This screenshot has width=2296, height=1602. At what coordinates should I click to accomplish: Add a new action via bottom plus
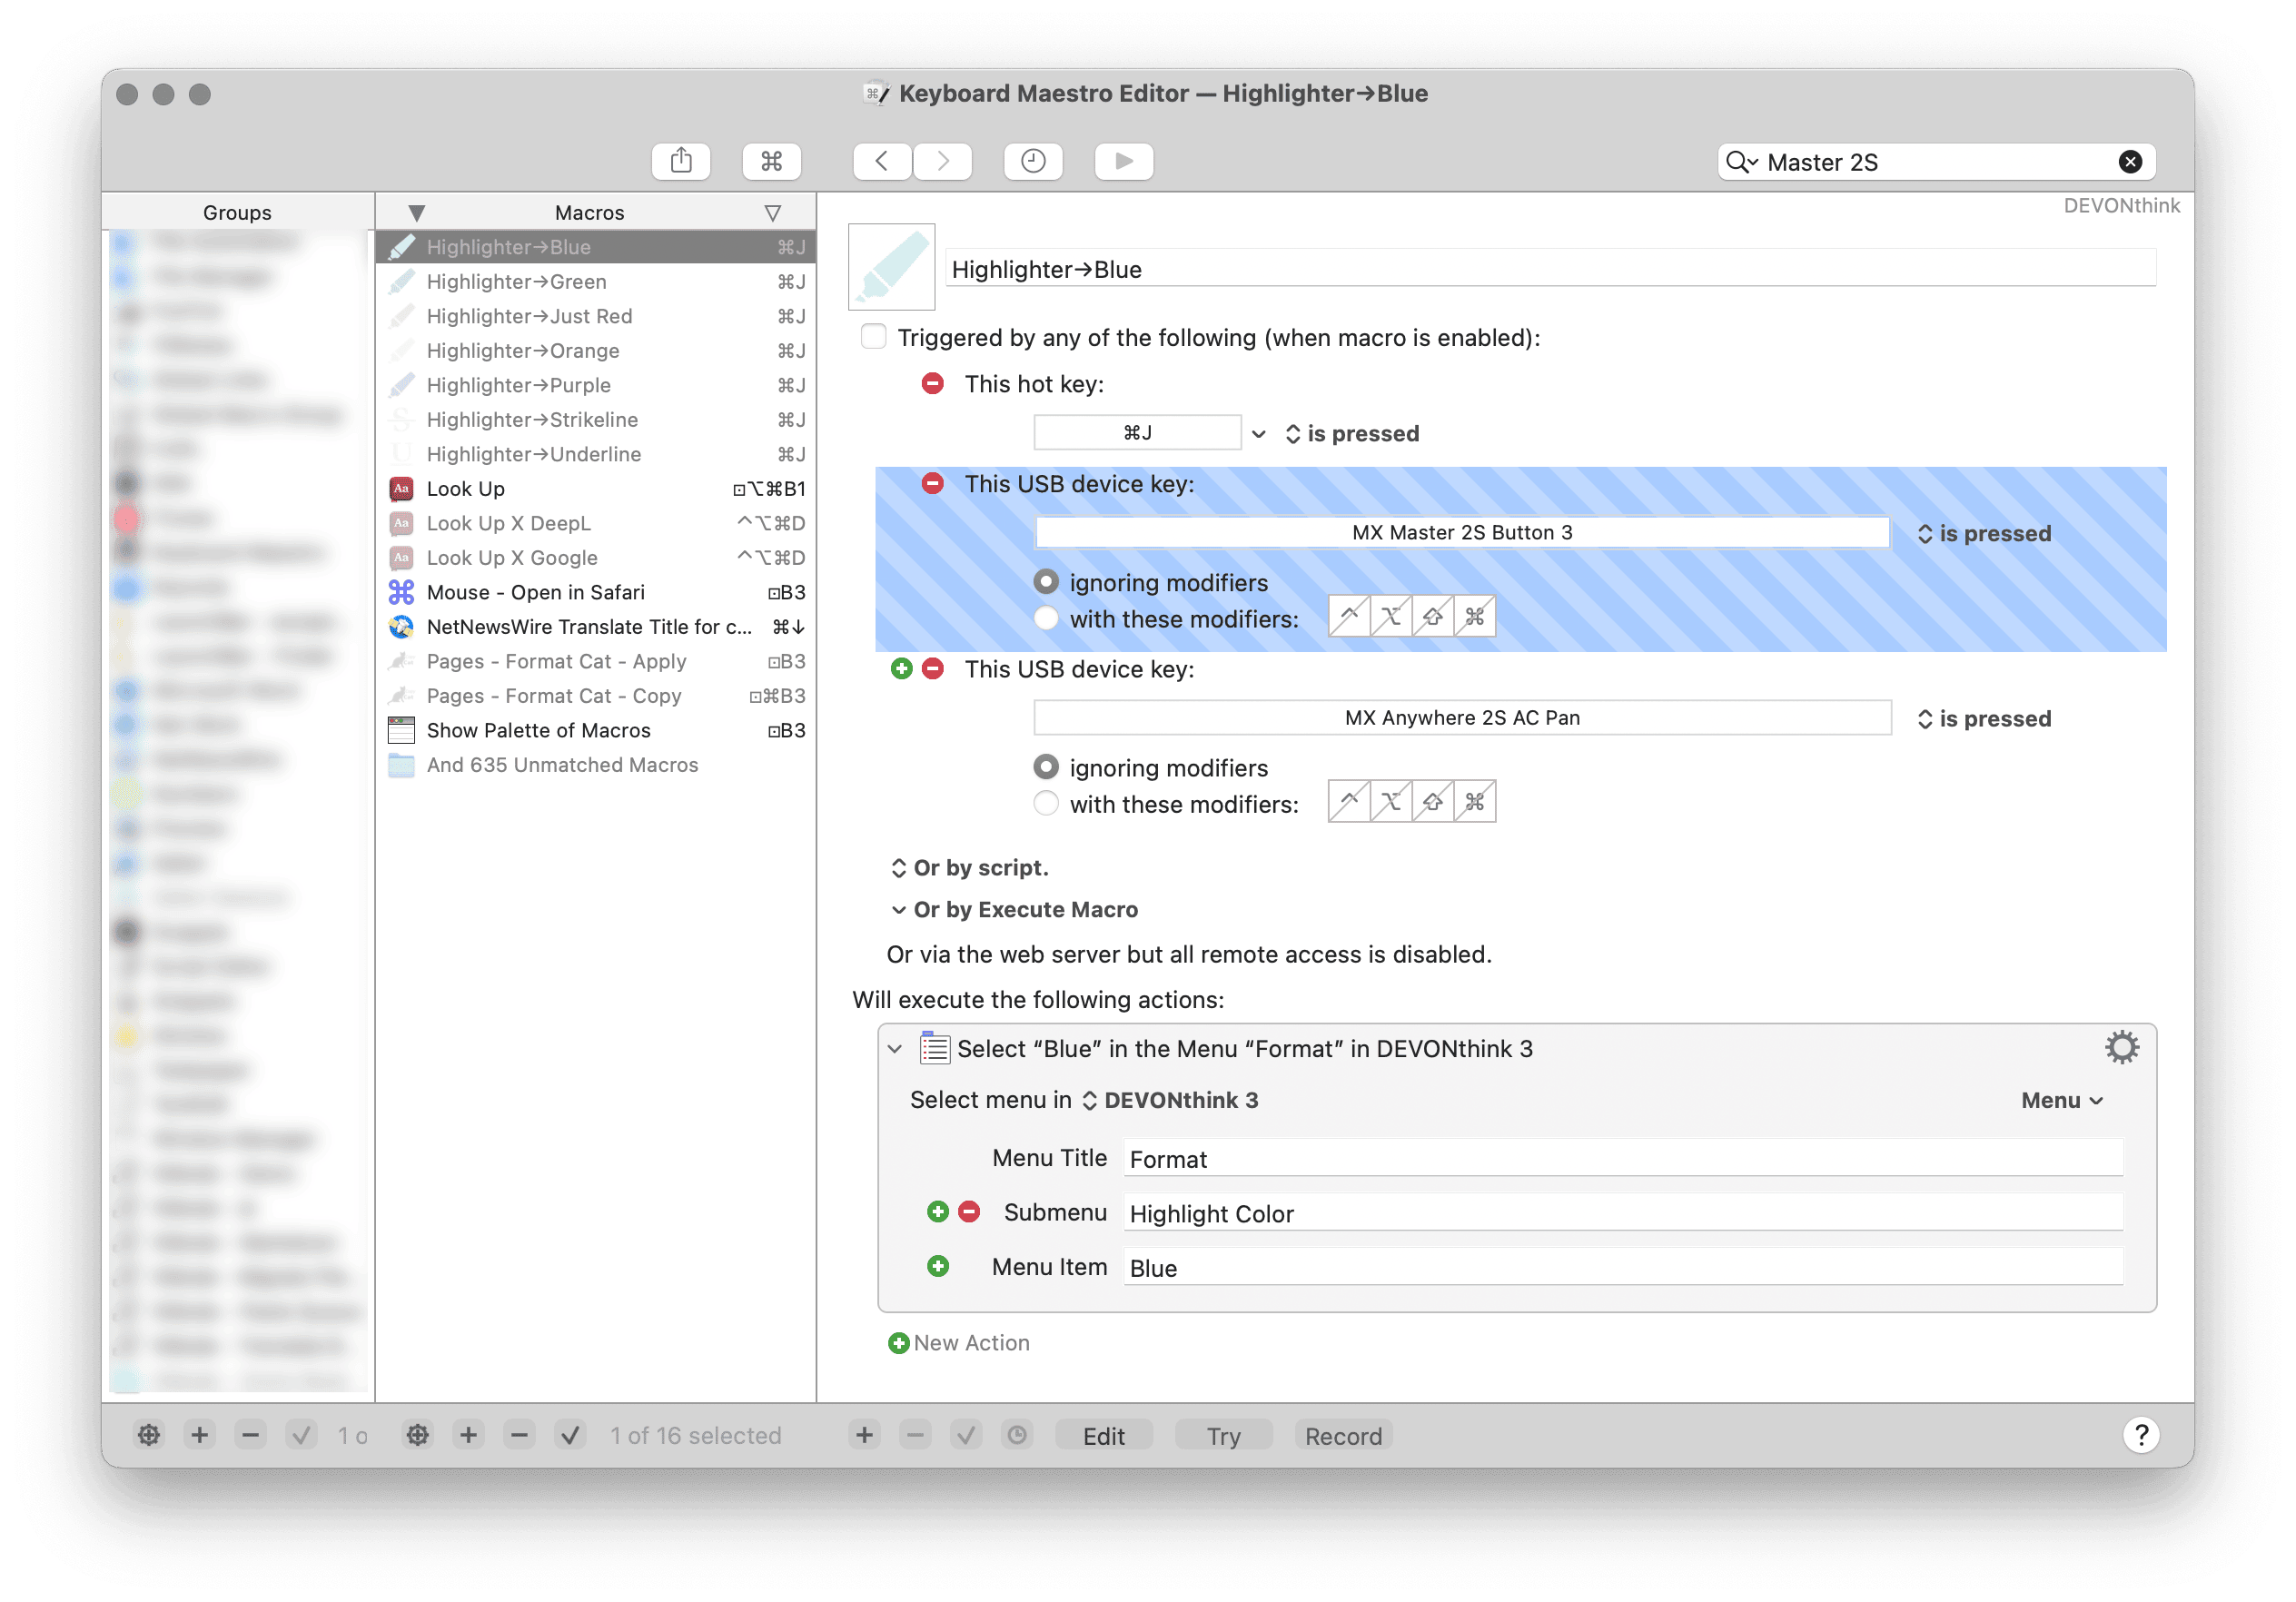tap(864, 1436)
